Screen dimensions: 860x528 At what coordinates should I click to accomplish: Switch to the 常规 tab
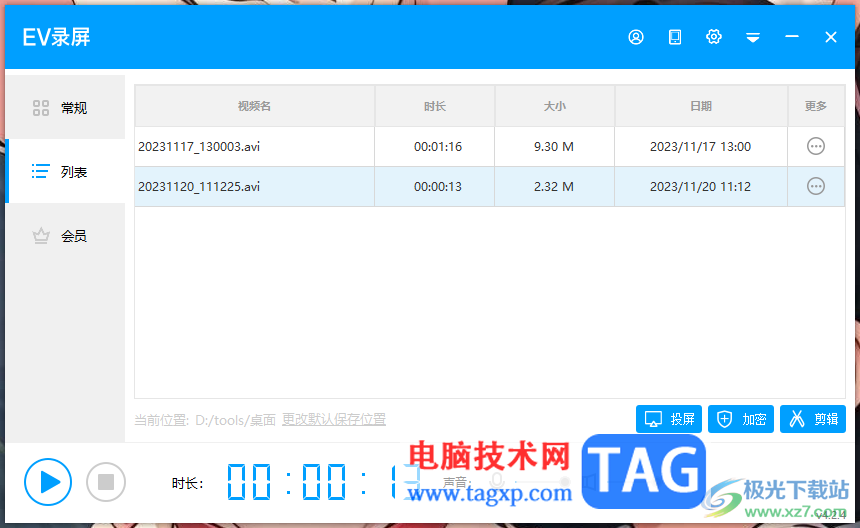coord(65,107)
